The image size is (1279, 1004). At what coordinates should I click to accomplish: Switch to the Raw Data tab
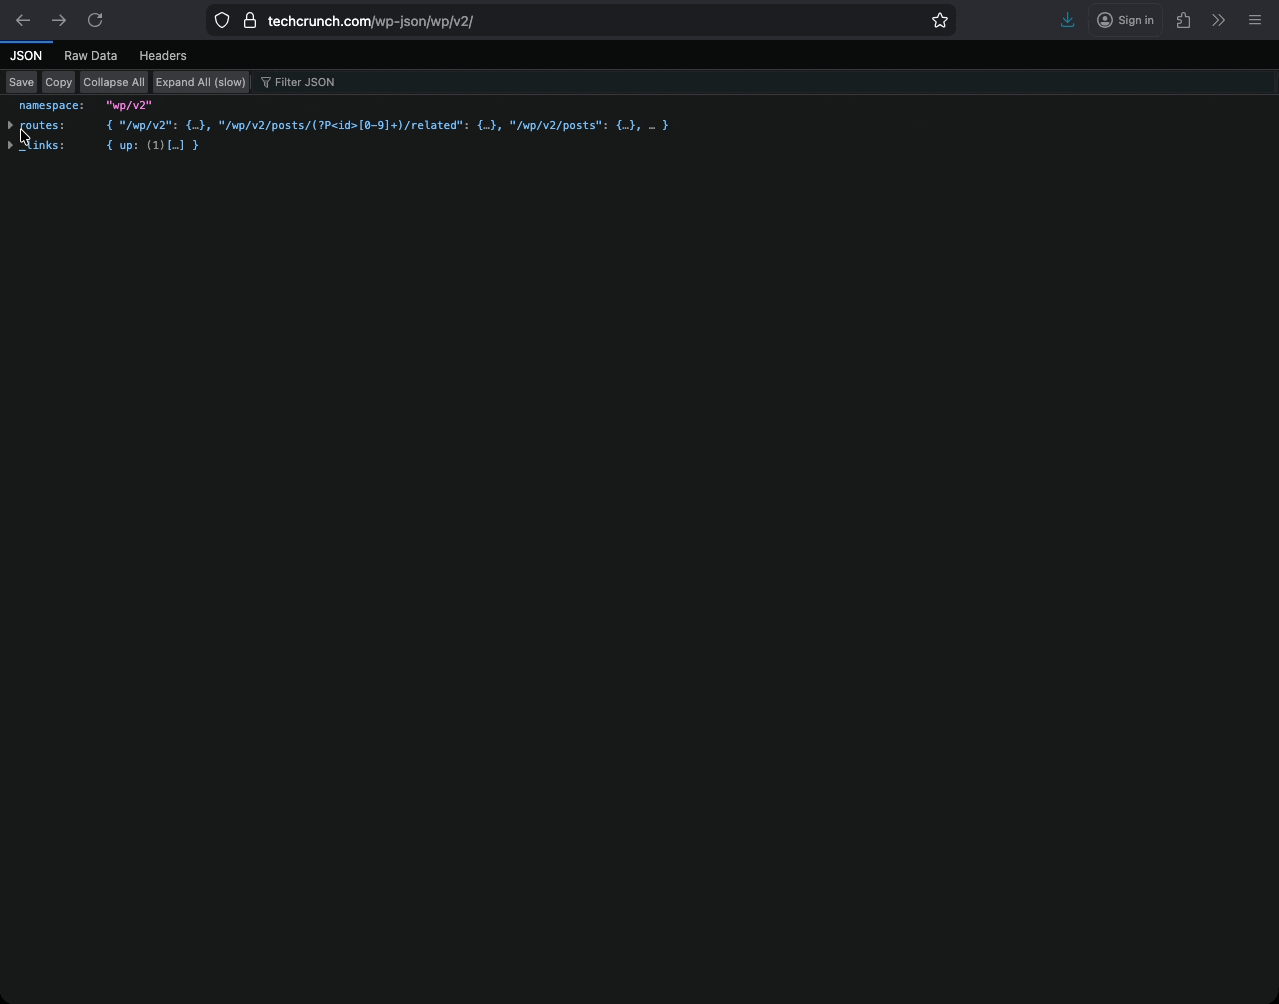pyautogui.click(x=91, y=56)
